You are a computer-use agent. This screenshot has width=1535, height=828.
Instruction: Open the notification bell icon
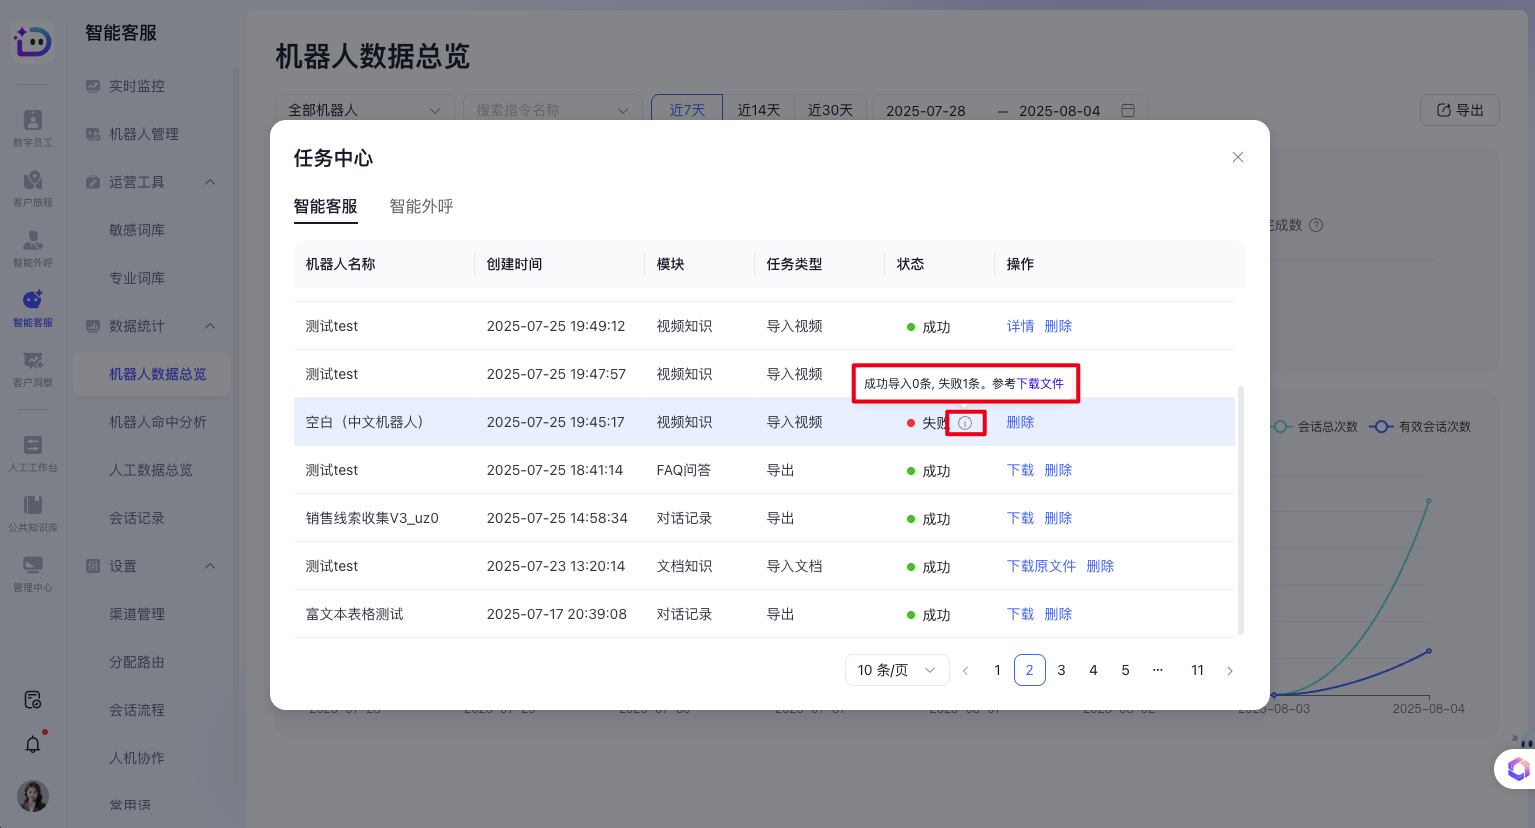tap(31, 744)
